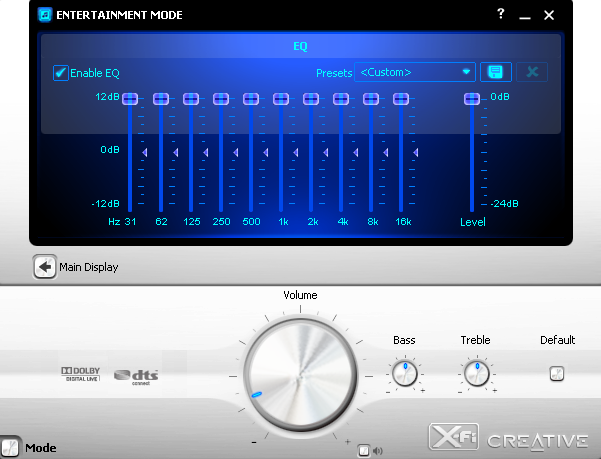Click the 16k EQ slider handle
Screen dimensions: 601x459
401,99
